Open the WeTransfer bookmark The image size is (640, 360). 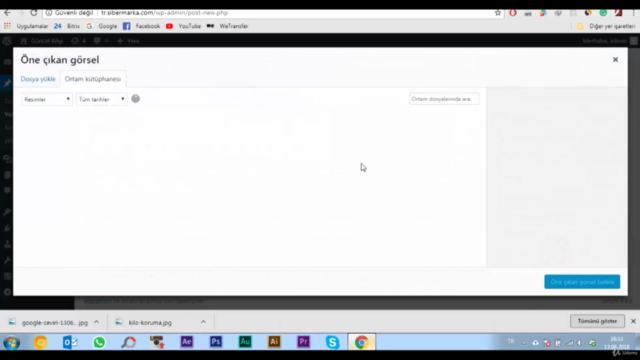(x=227, y=26)
